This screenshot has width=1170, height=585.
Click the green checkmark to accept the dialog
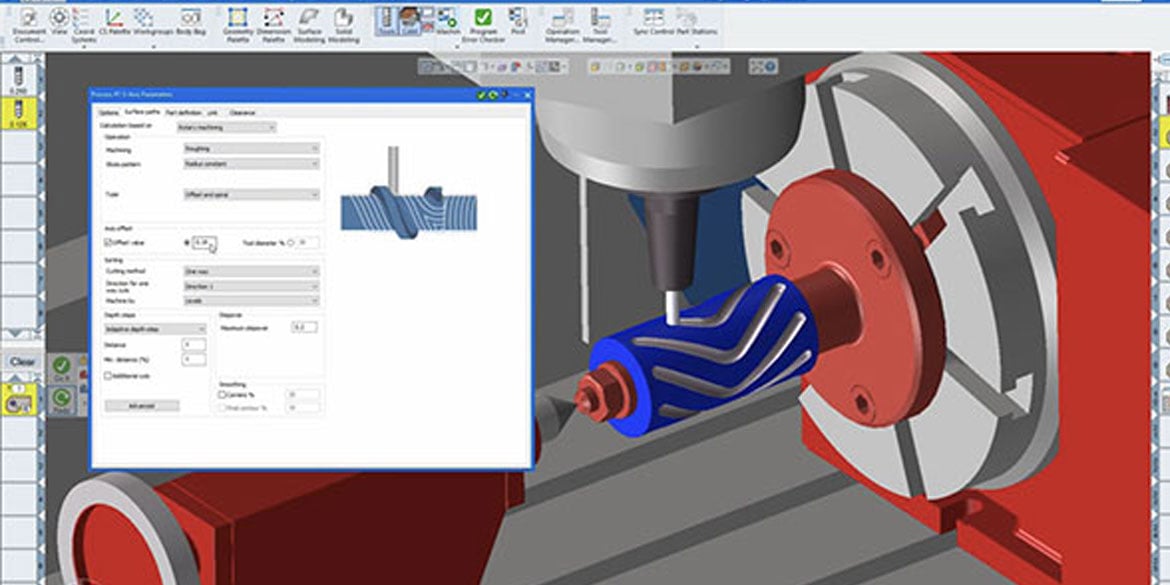481,95
